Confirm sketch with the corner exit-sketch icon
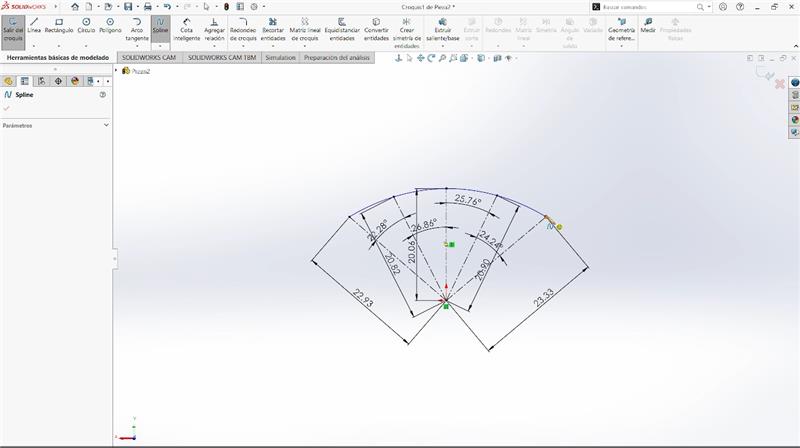The width and height of the screenshot is (800, 448). [x=765, y=74]
